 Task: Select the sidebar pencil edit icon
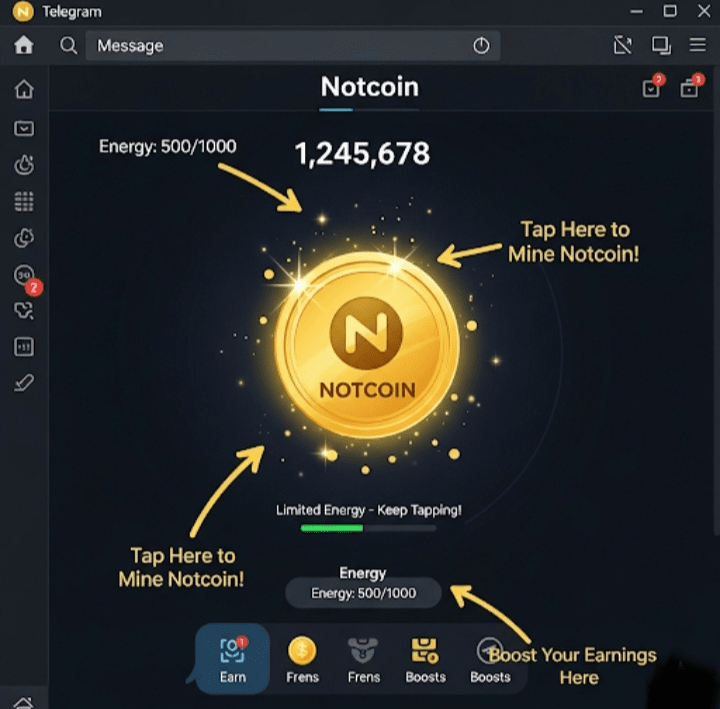click(x=24, y=383)
